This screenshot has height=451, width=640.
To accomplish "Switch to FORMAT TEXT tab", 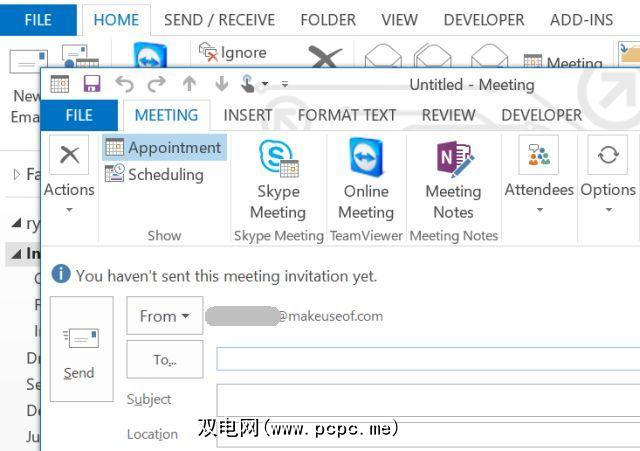I will click(347, 115).
